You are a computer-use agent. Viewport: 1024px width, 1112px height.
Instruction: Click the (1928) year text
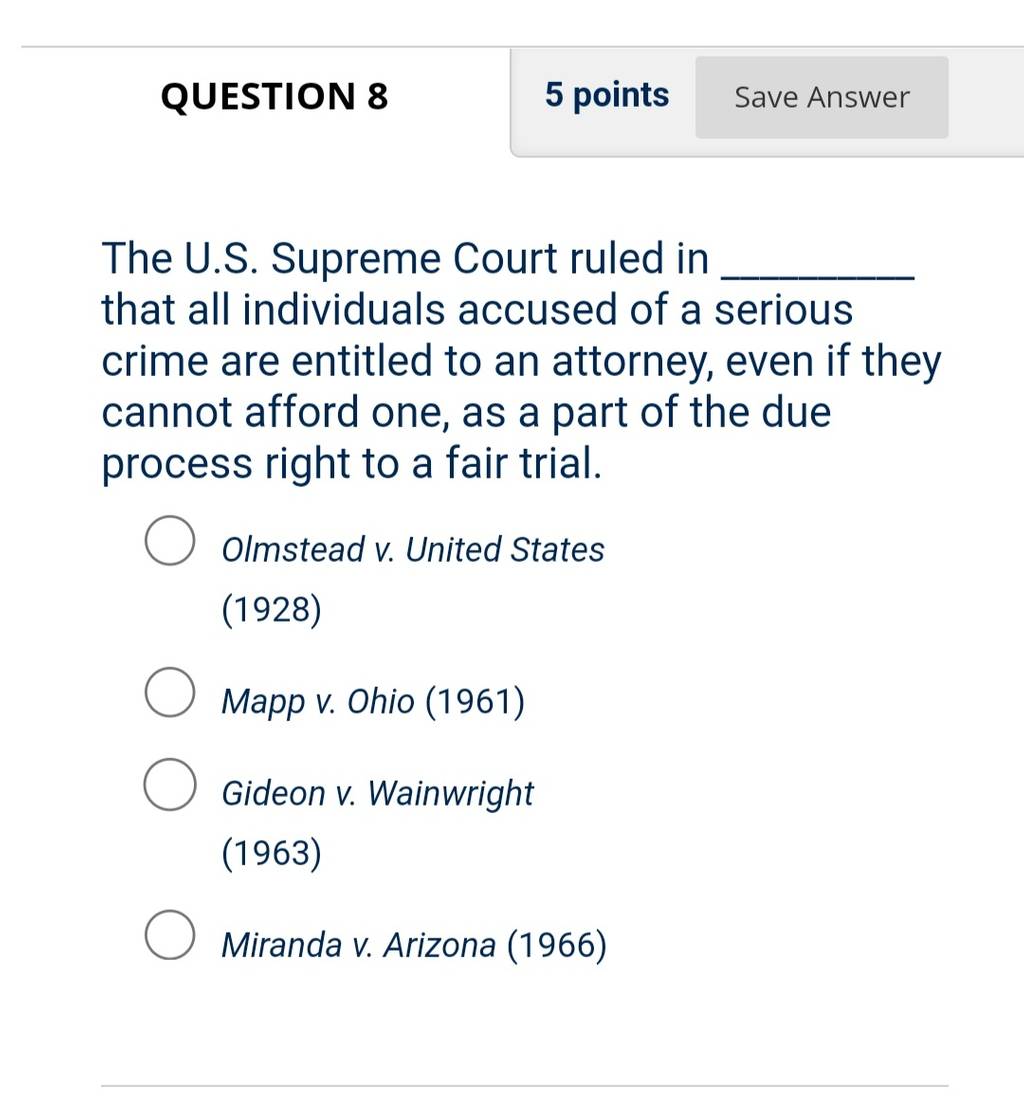[272, 610]
